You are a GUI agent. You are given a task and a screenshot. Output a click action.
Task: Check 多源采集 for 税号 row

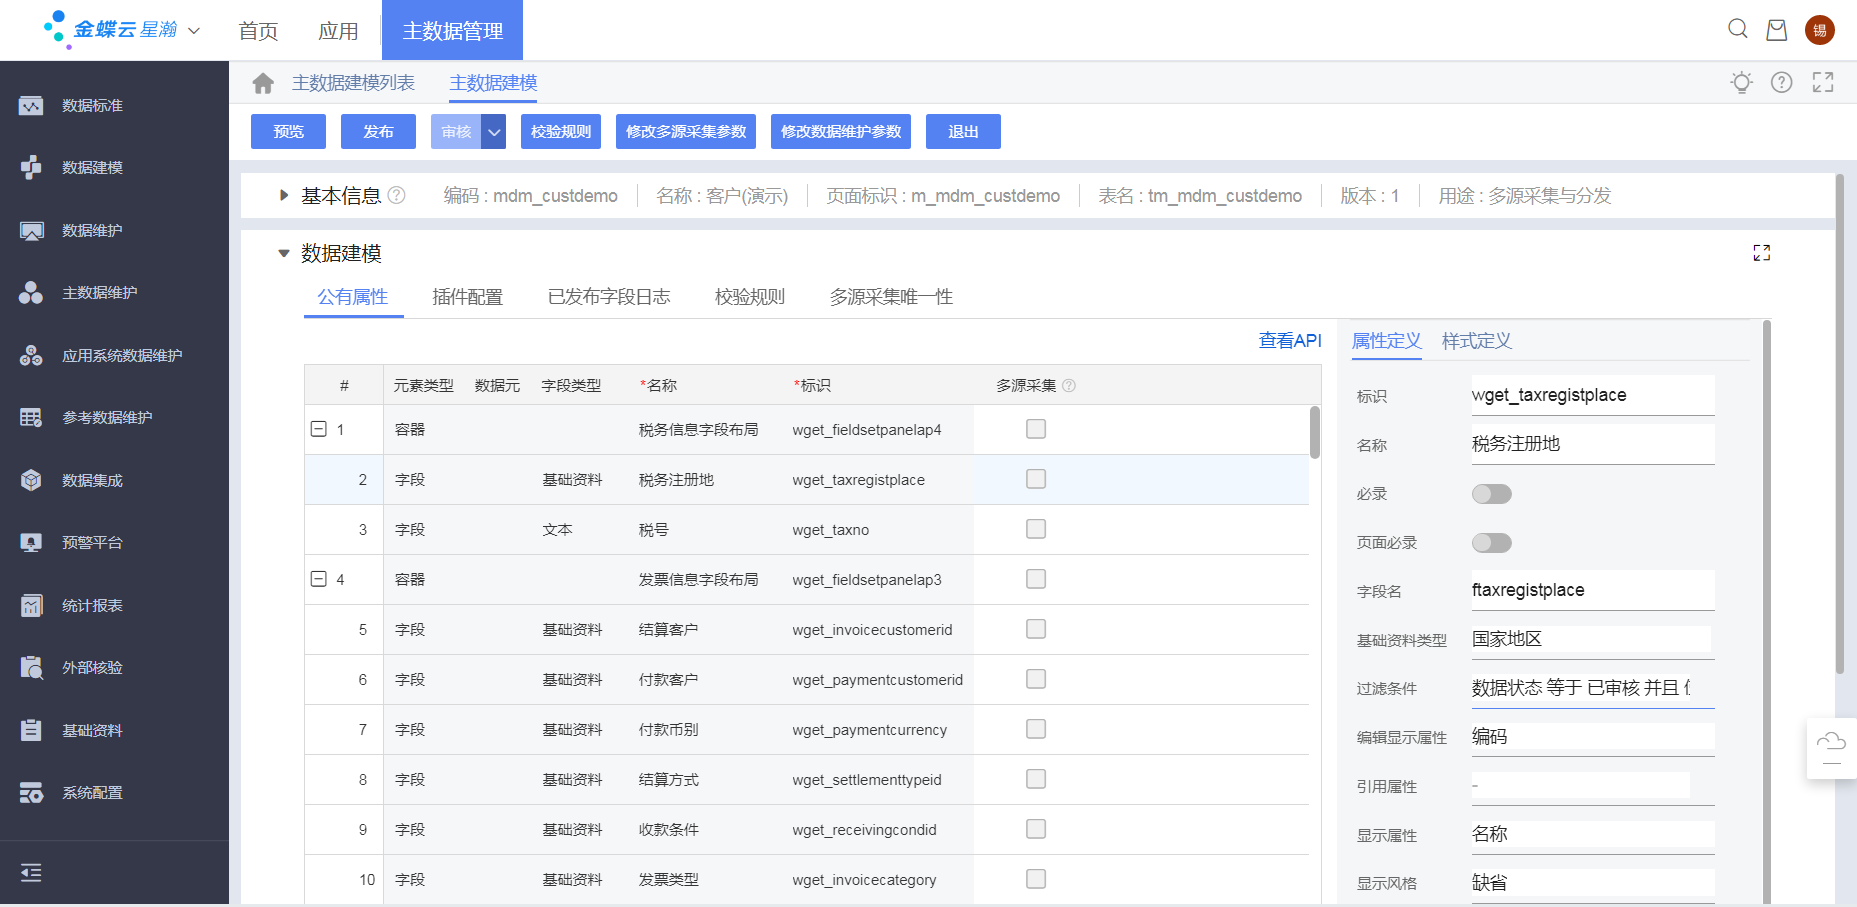(x=1036, y=529)
